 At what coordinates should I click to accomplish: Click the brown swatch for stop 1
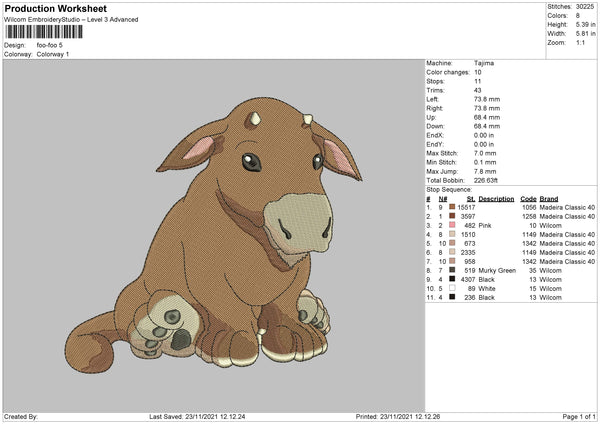(x=453, y=208)
